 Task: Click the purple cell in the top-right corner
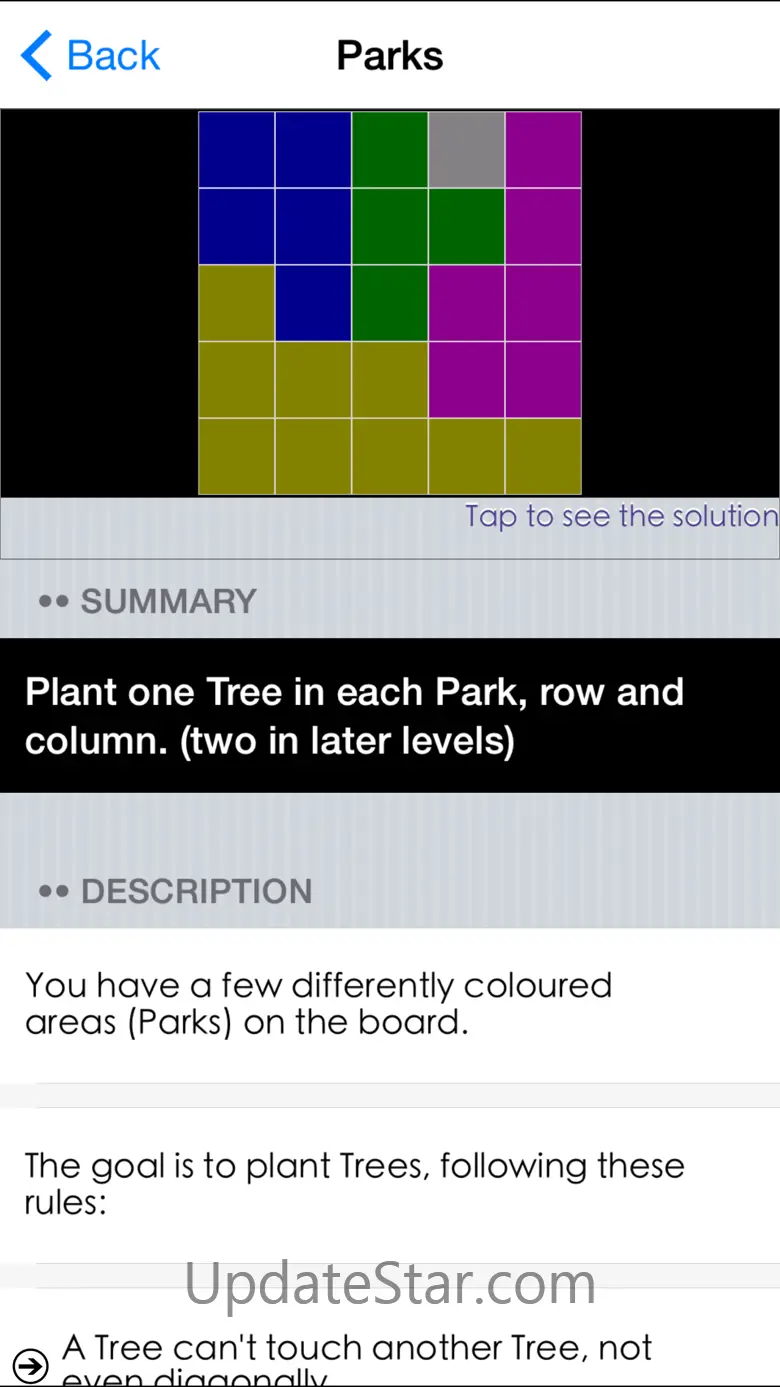(543, 150)
